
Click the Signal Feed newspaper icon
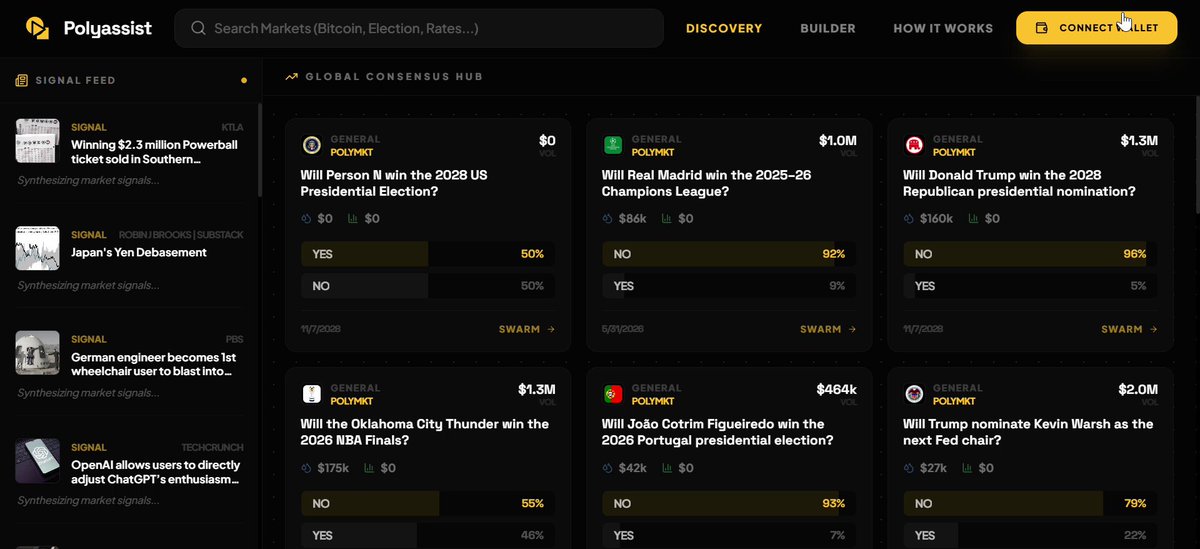[21, 80]
